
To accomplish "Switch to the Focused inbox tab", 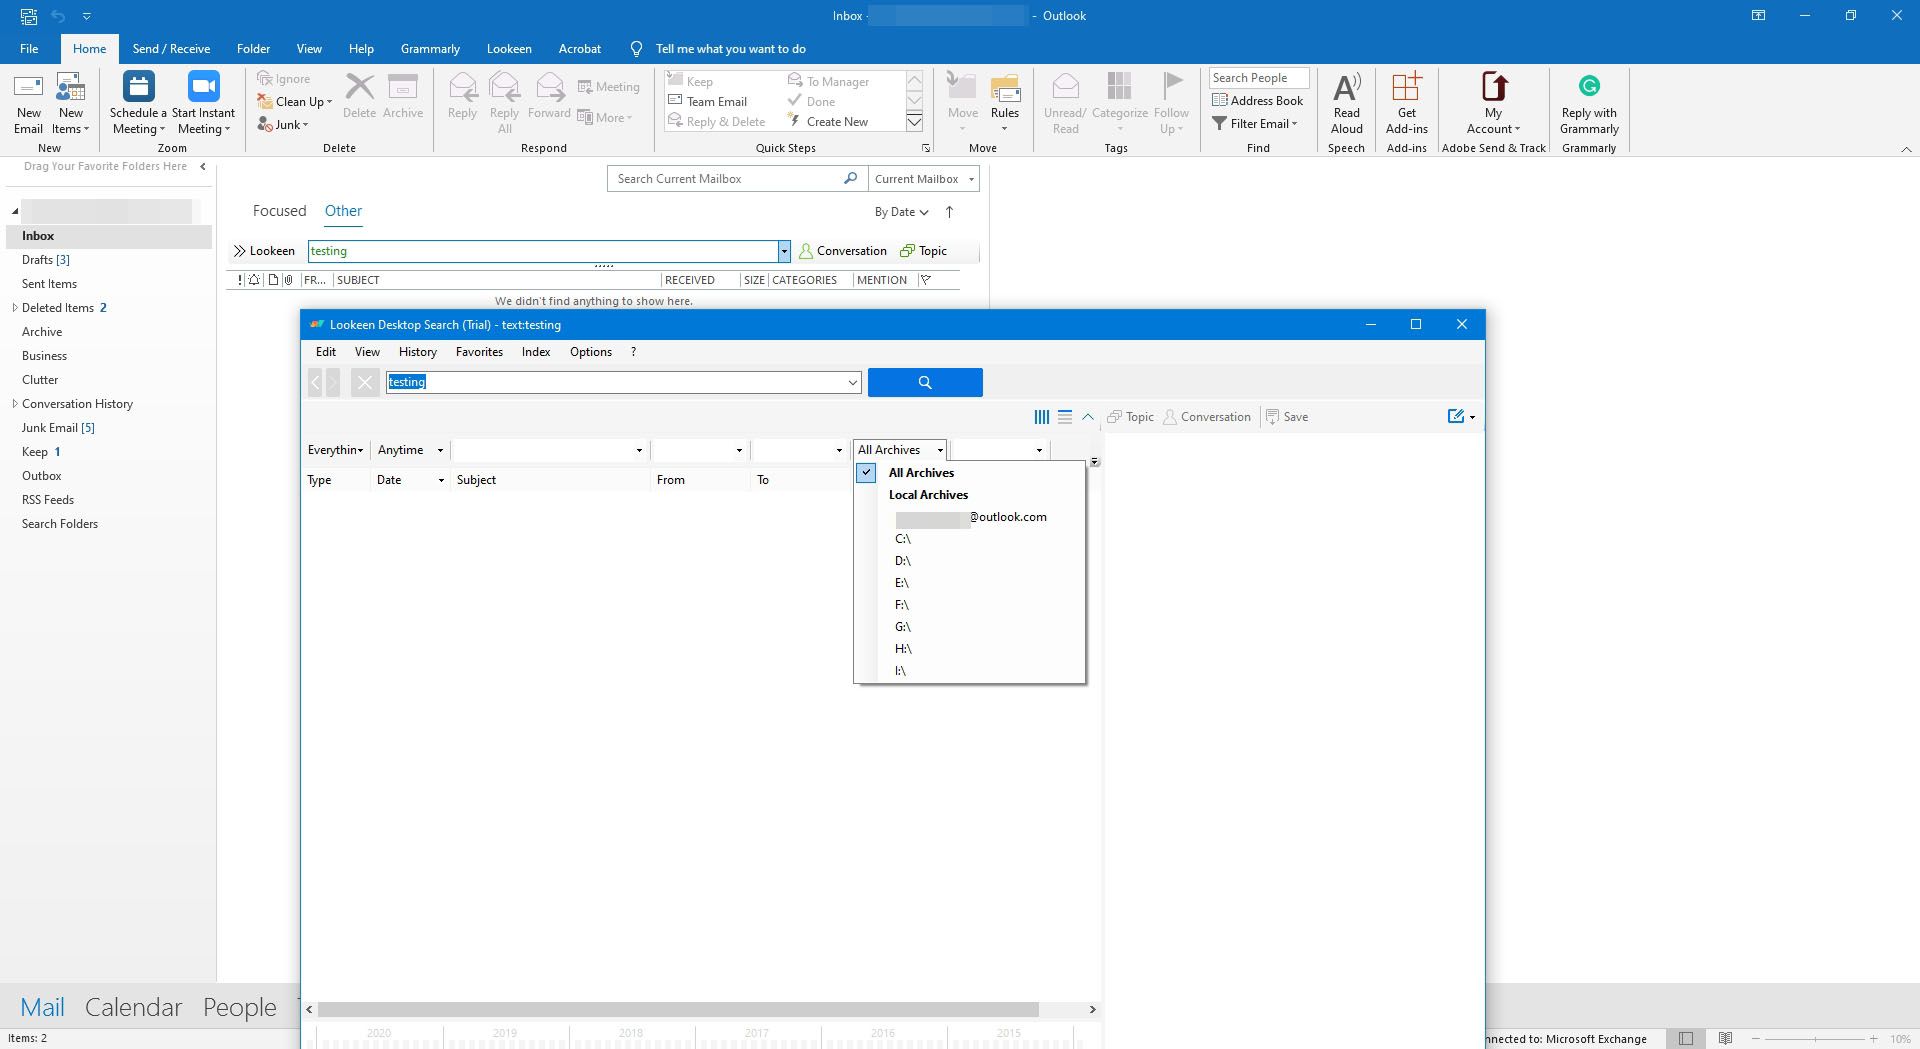I will click(x=279, y=211).
